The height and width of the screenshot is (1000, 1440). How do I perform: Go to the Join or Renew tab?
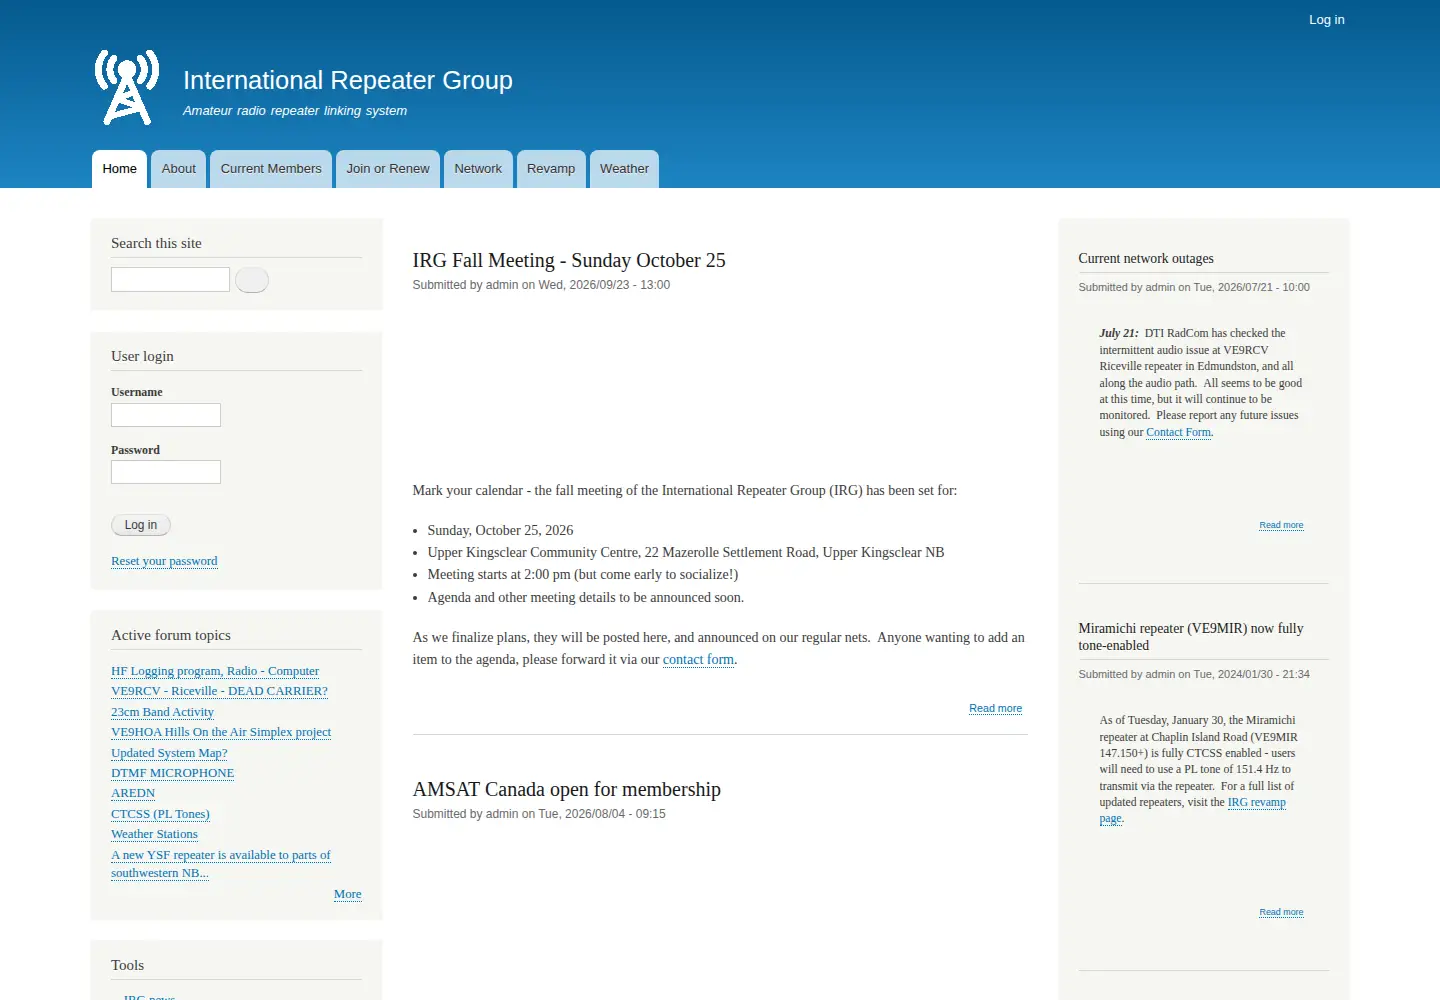(388, 169)
